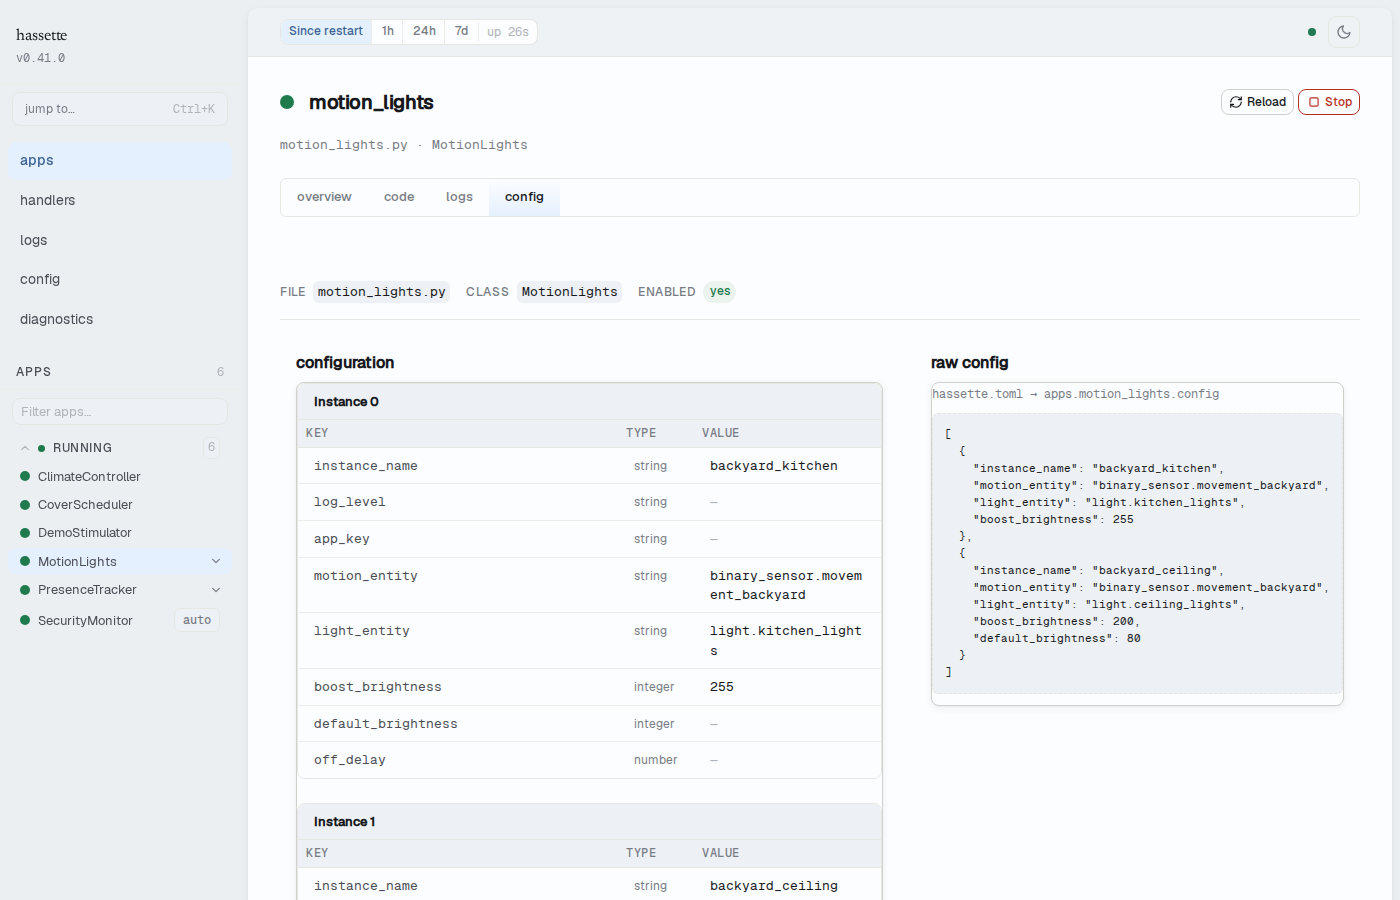1400x900 pixels.
Task: Open the overview tab
Action: point(324,197)
